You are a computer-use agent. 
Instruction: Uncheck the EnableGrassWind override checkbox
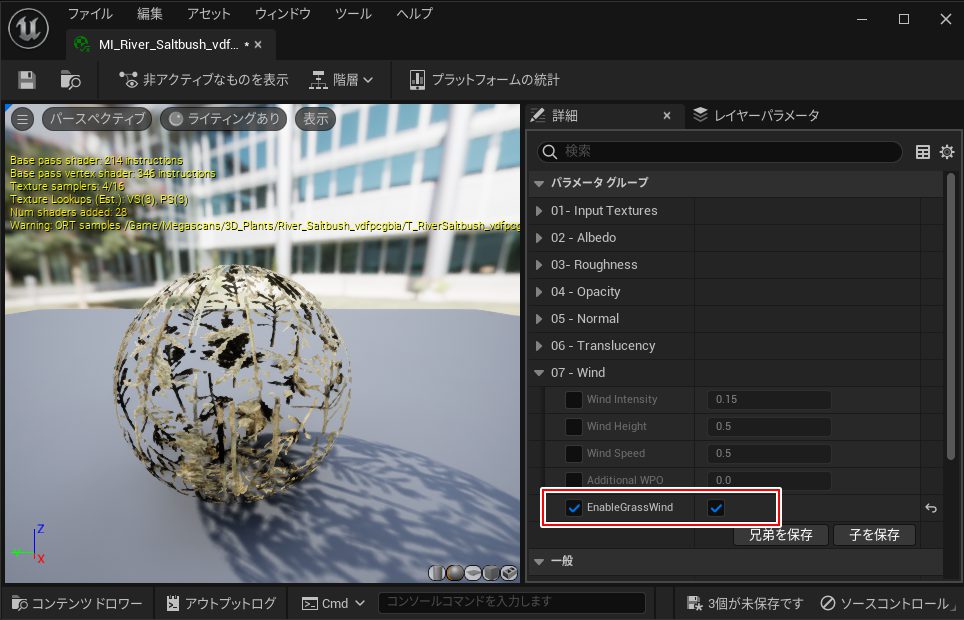click(x=574, y=508)
